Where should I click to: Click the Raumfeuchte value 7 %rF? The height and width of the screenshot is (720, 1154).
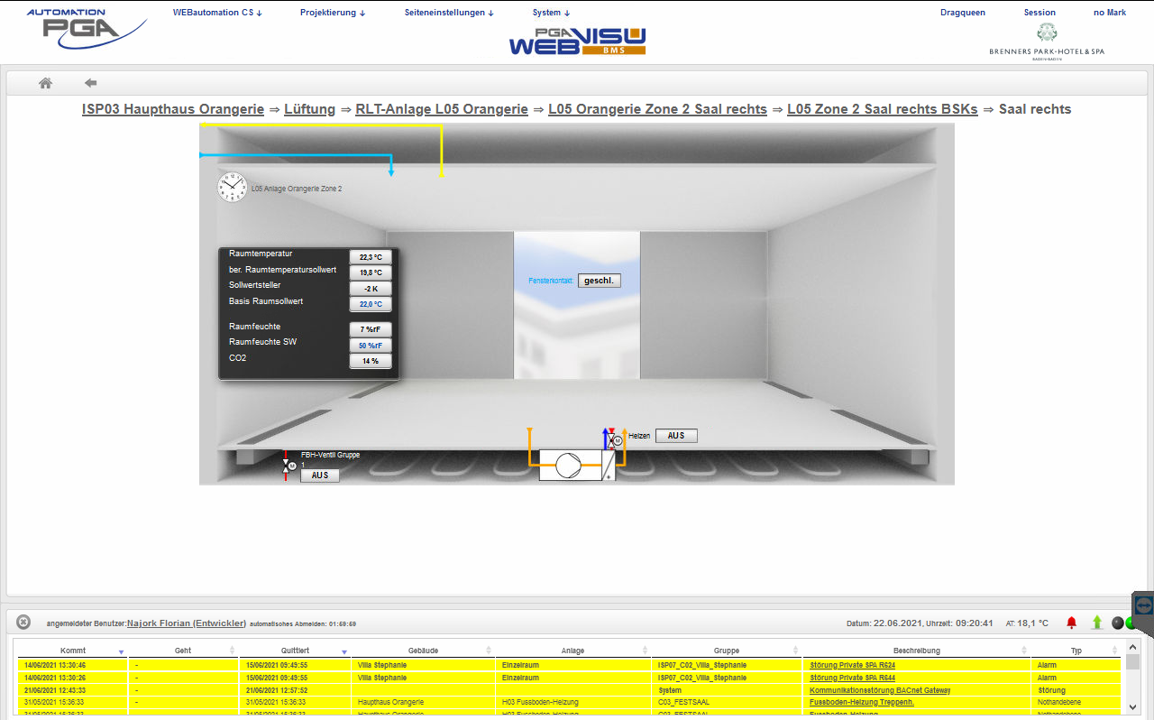click(371, 329)
